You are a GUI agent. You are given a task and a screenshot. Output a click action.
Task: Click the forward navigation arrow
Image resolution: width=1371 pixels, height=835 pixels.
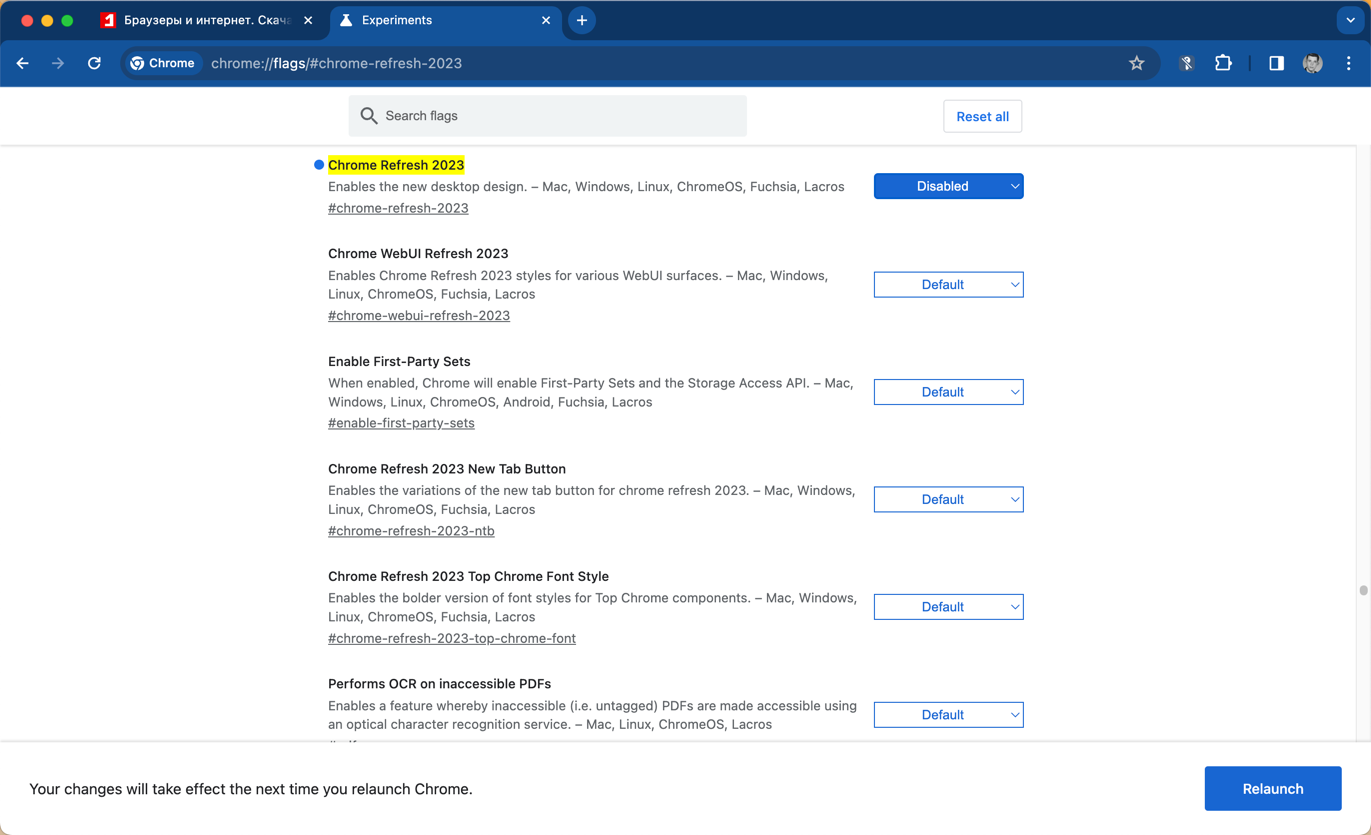[x=58, y=63]
